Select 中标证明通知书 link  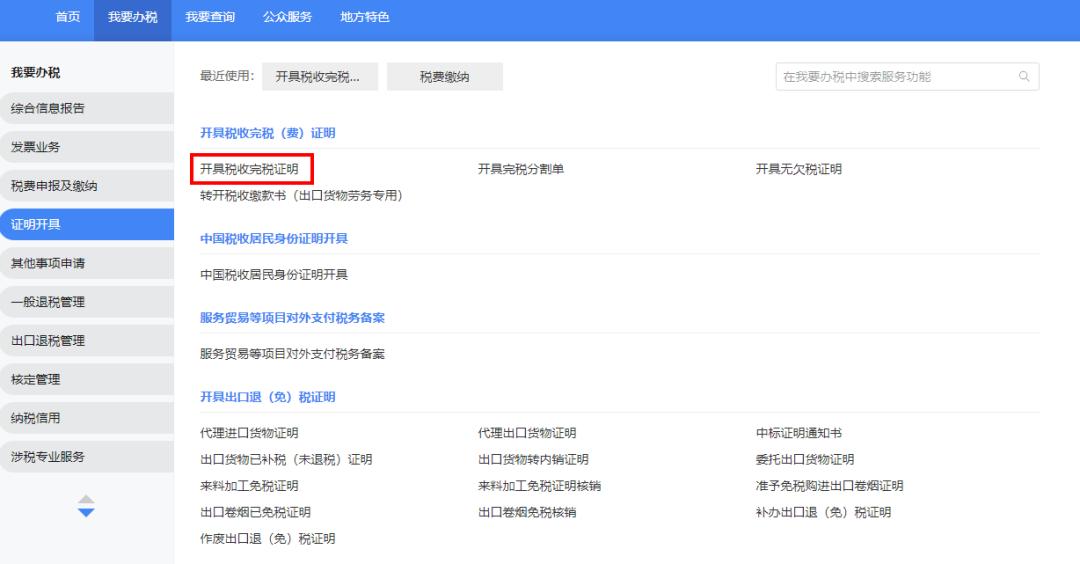(798, 433)
